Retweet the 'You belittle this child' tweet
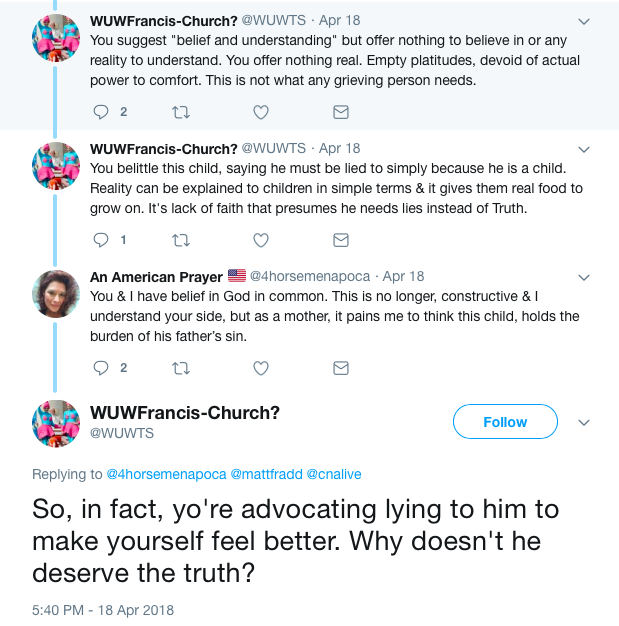This screenshot has height=626, width=619. 181,239
